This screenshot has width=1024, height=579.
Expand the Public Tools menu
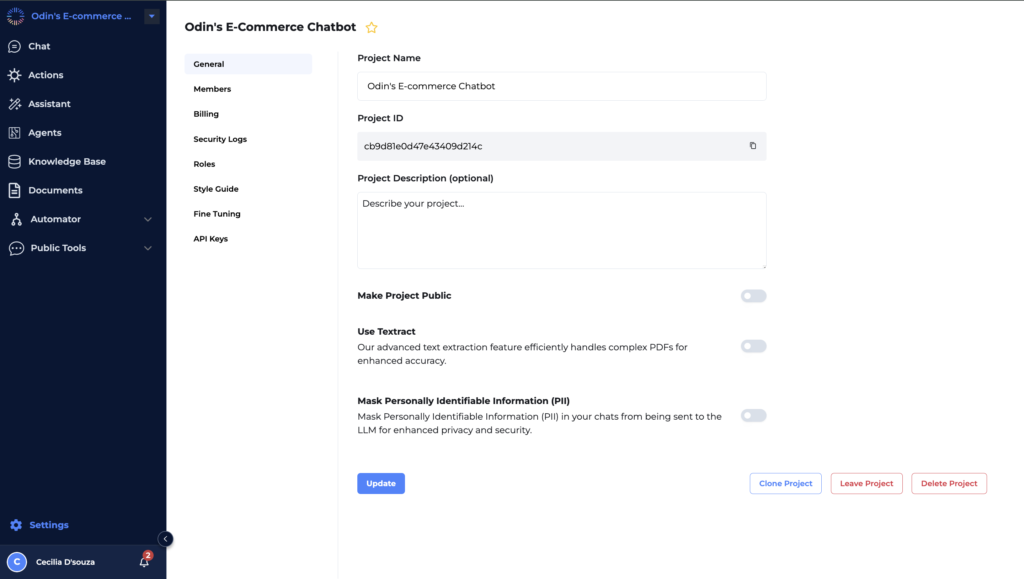148,248
